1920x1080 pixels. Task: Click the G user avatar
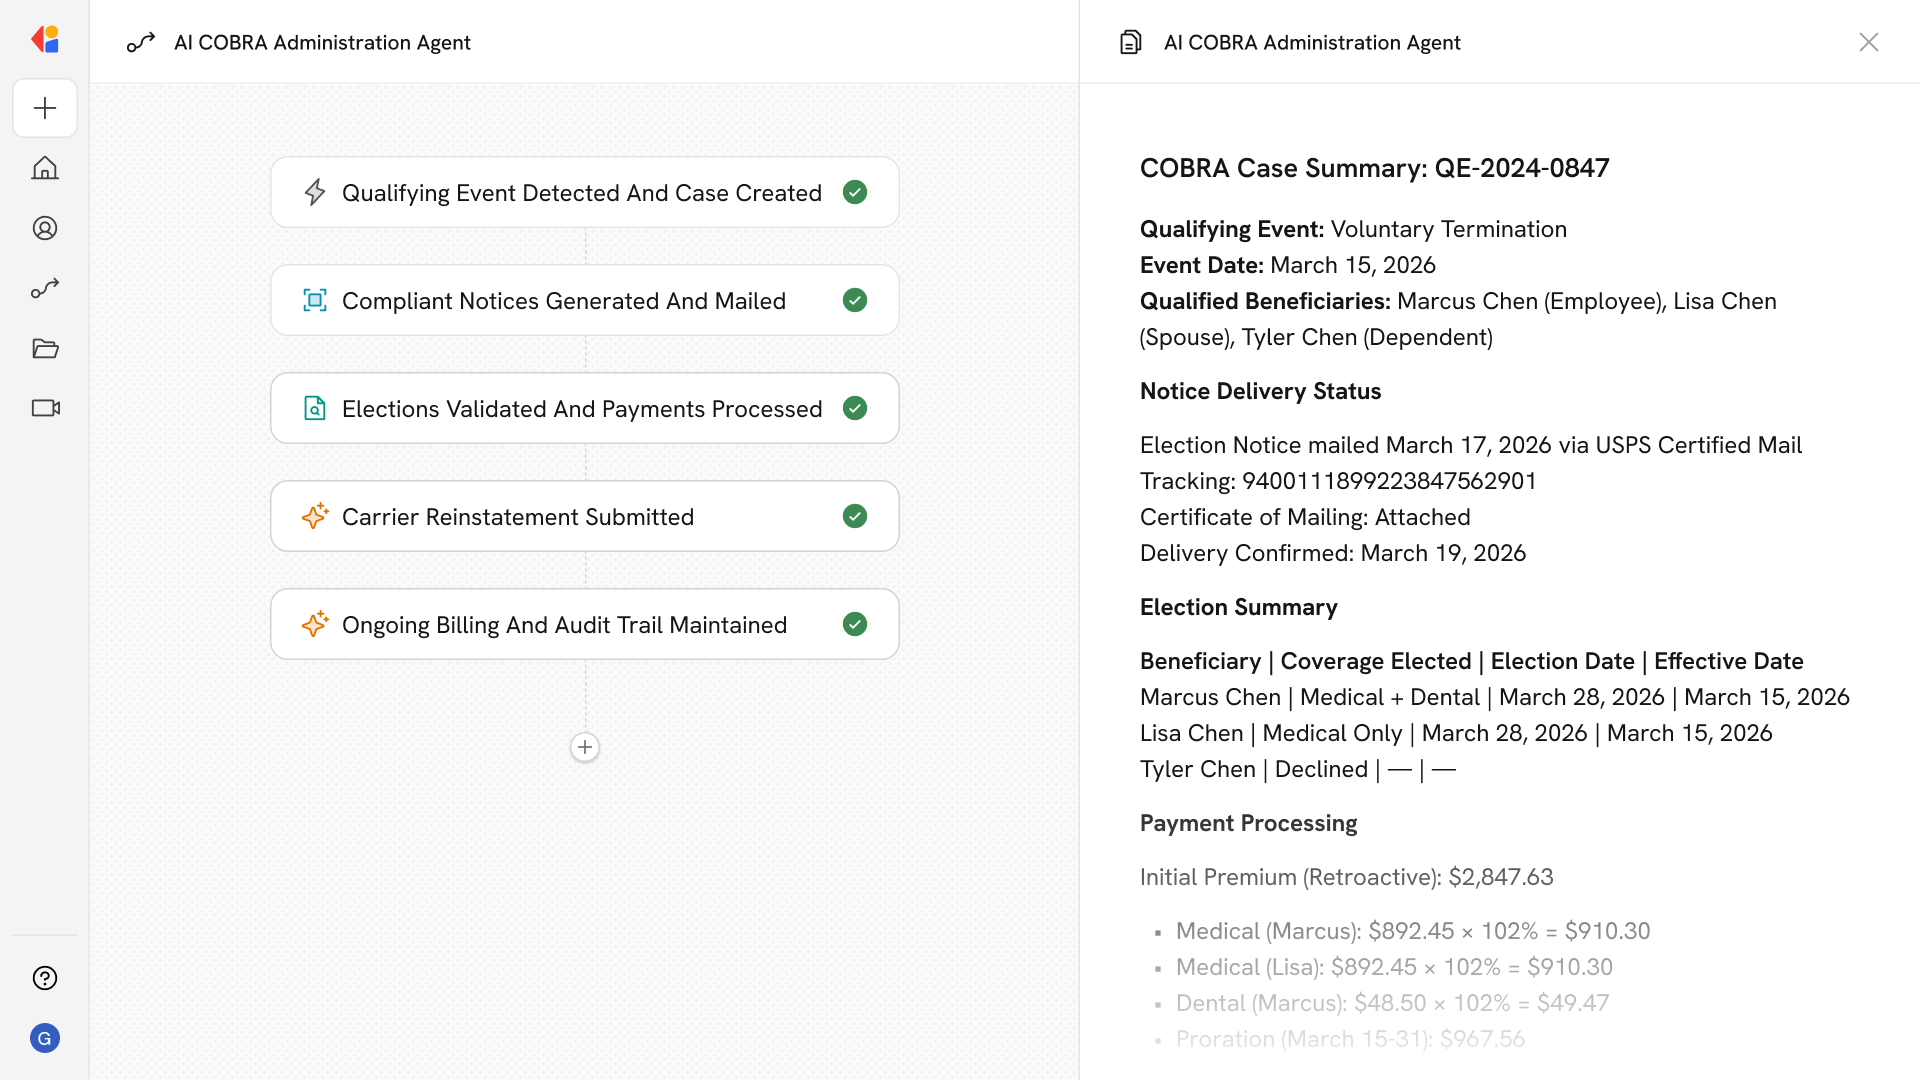click(x=45, y=1038)
